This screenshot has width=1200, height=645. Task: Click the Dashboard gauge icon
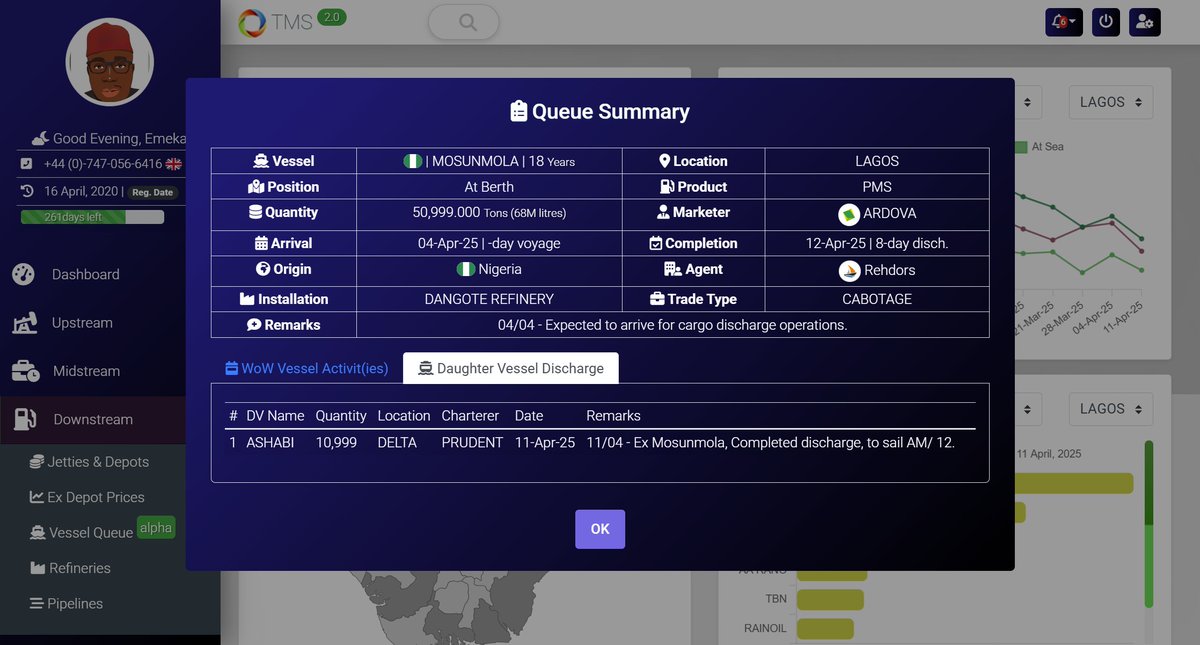[x=24, y=274]
